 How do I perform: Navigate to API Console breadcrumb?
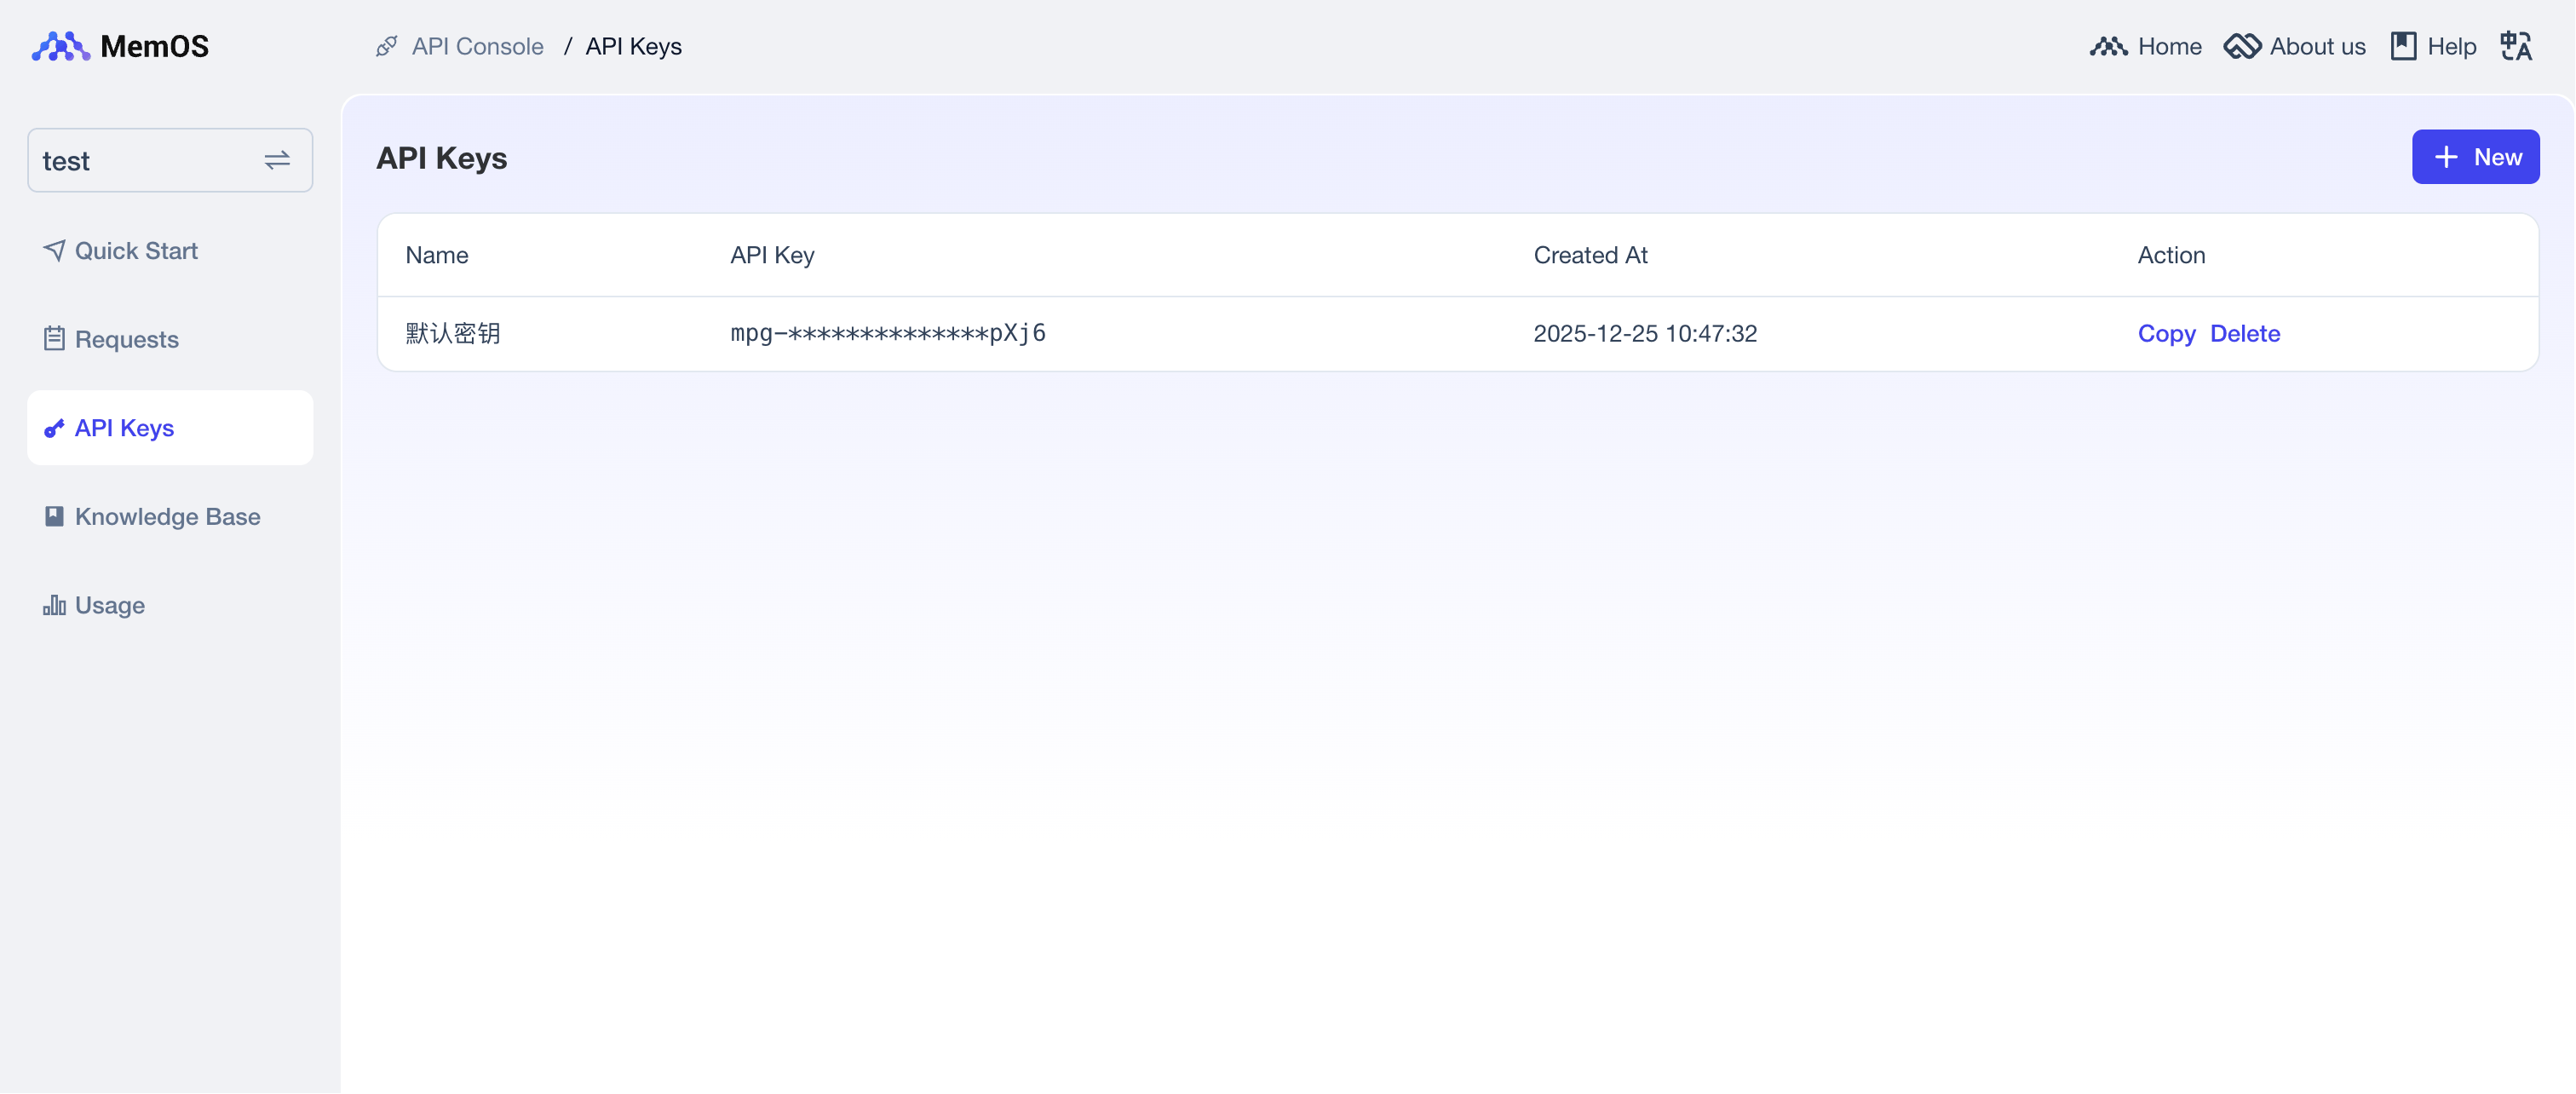point(477,46)
